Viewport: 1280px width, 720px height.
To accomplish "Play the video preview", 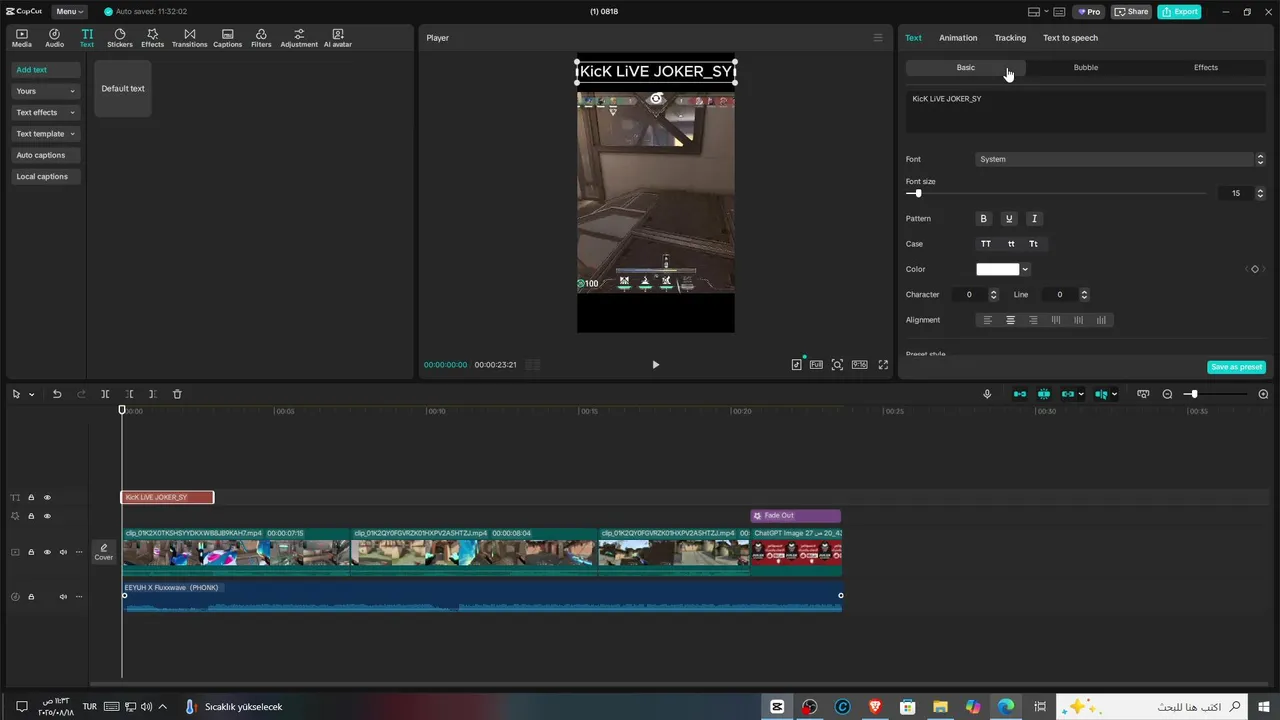I will click(656, 365).
